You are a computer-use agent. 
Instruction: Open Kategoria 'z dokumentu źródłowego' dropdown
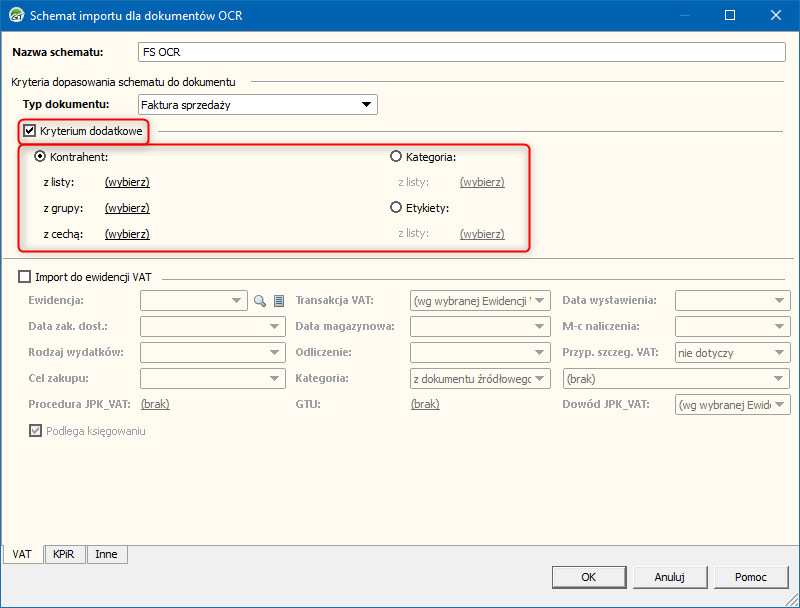tap(480, 378)
